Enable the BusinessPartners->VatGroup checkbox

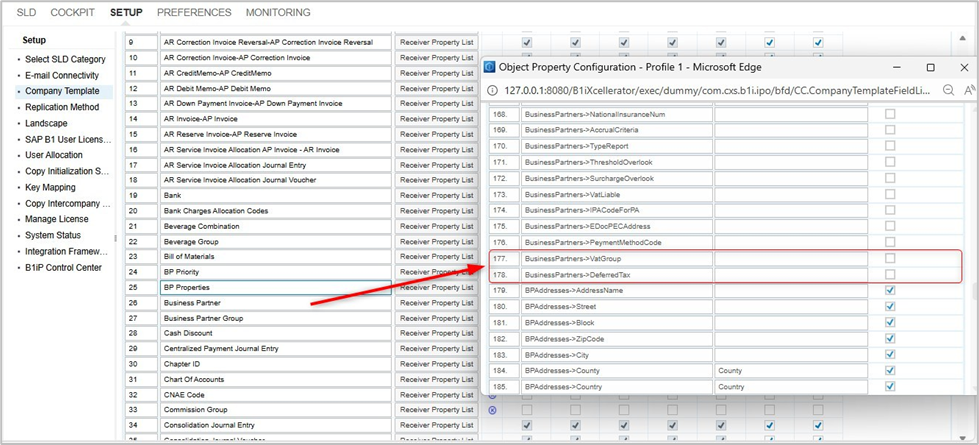[890, 259]
